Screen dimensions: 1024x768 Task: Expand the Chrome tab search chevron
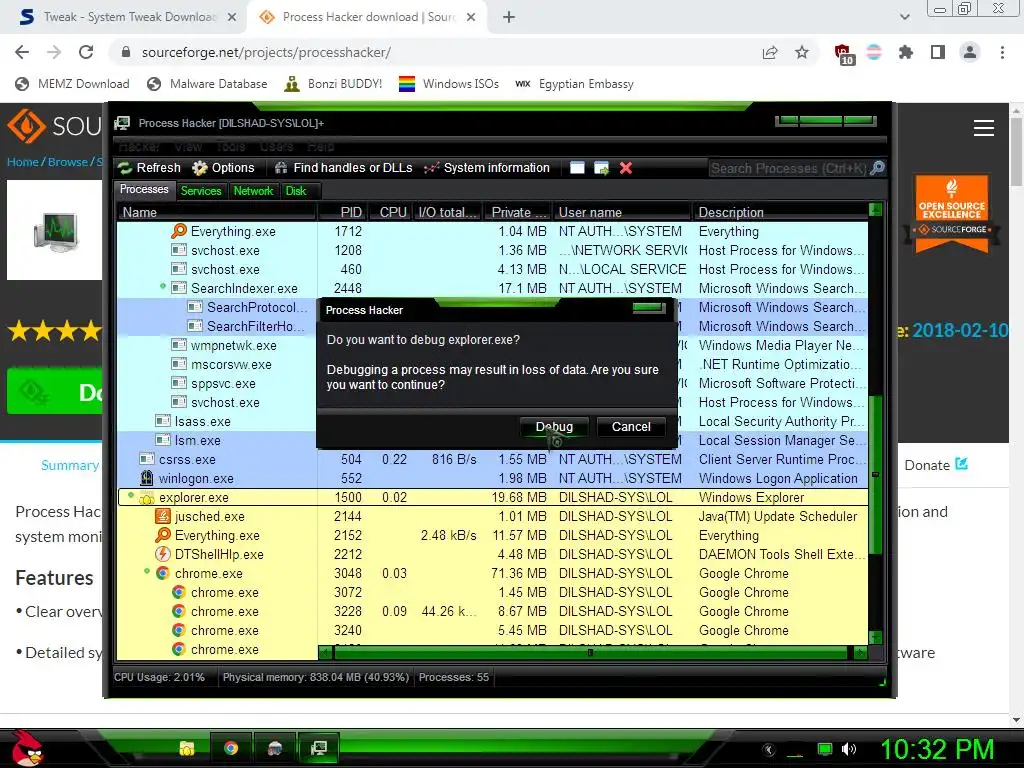pos(904,17)
